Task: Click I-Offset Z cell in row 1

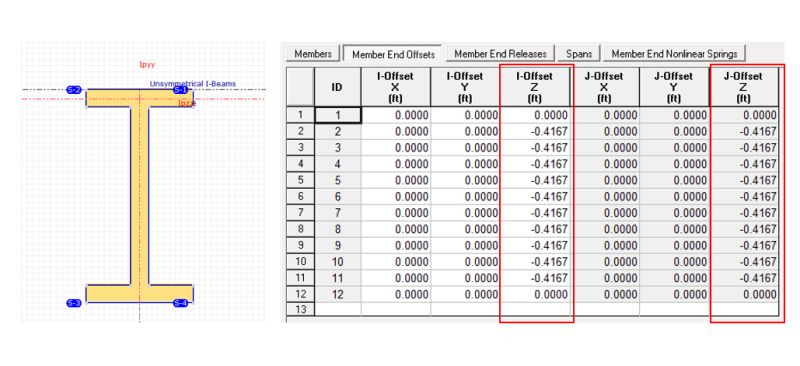Action: (535, 115)
